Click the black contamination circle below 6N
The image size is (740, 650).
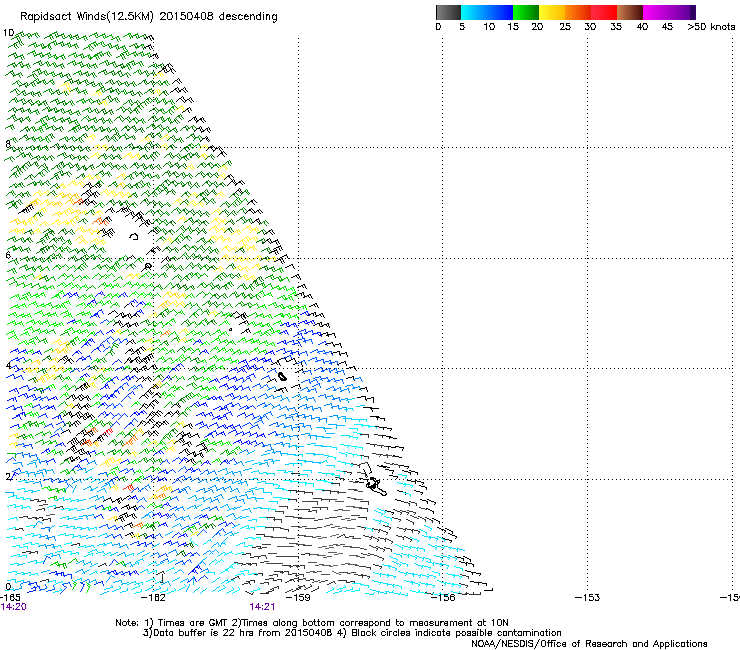pyautogui.click(x=148, y=266)
